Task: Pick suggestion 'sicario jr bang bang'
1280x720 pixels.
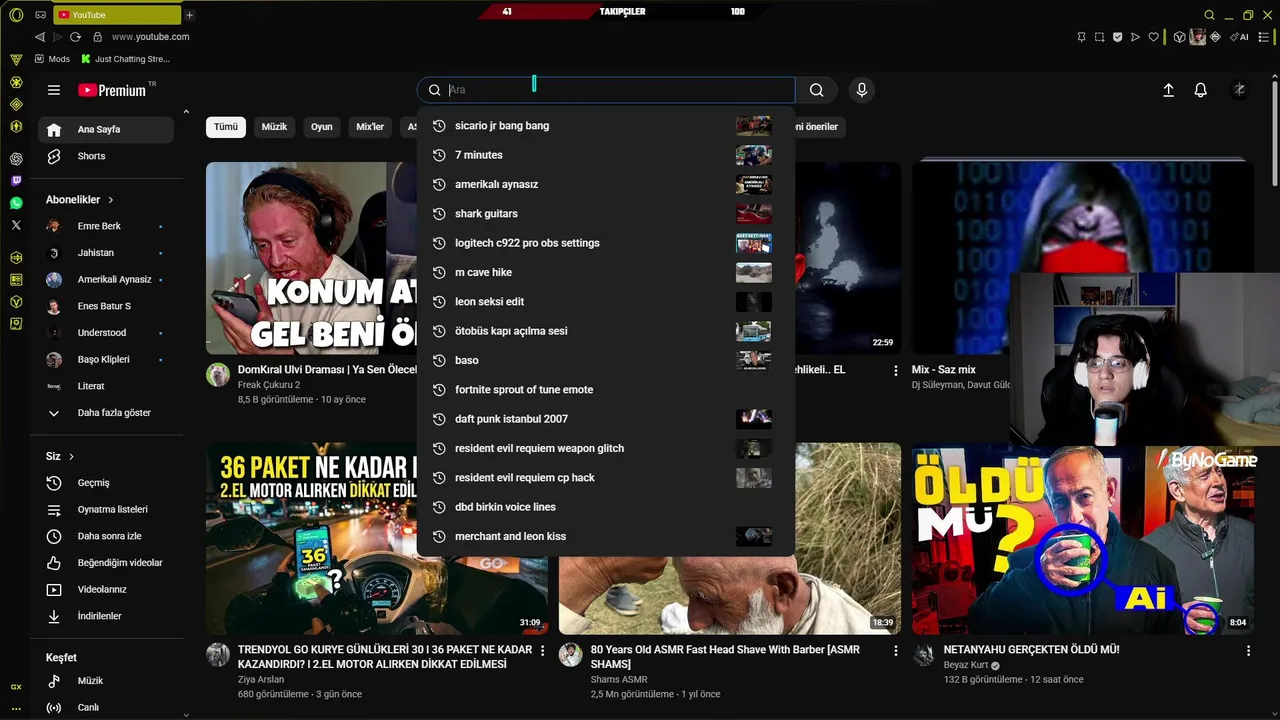Action: pos(606,126)
